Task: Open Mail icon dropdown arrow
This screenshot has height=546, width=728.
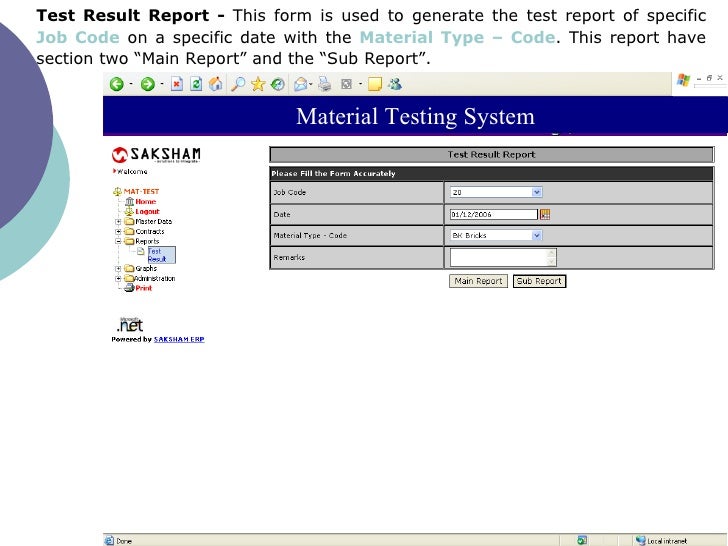Action: [x=311, y=84]
